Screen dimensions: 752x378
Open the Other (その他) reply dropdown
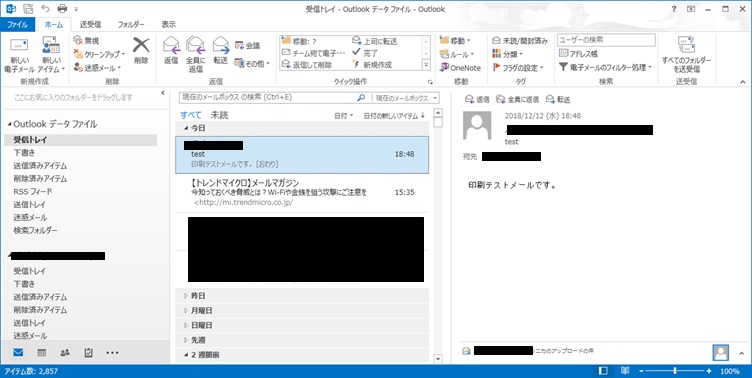(x=252, y=63)
